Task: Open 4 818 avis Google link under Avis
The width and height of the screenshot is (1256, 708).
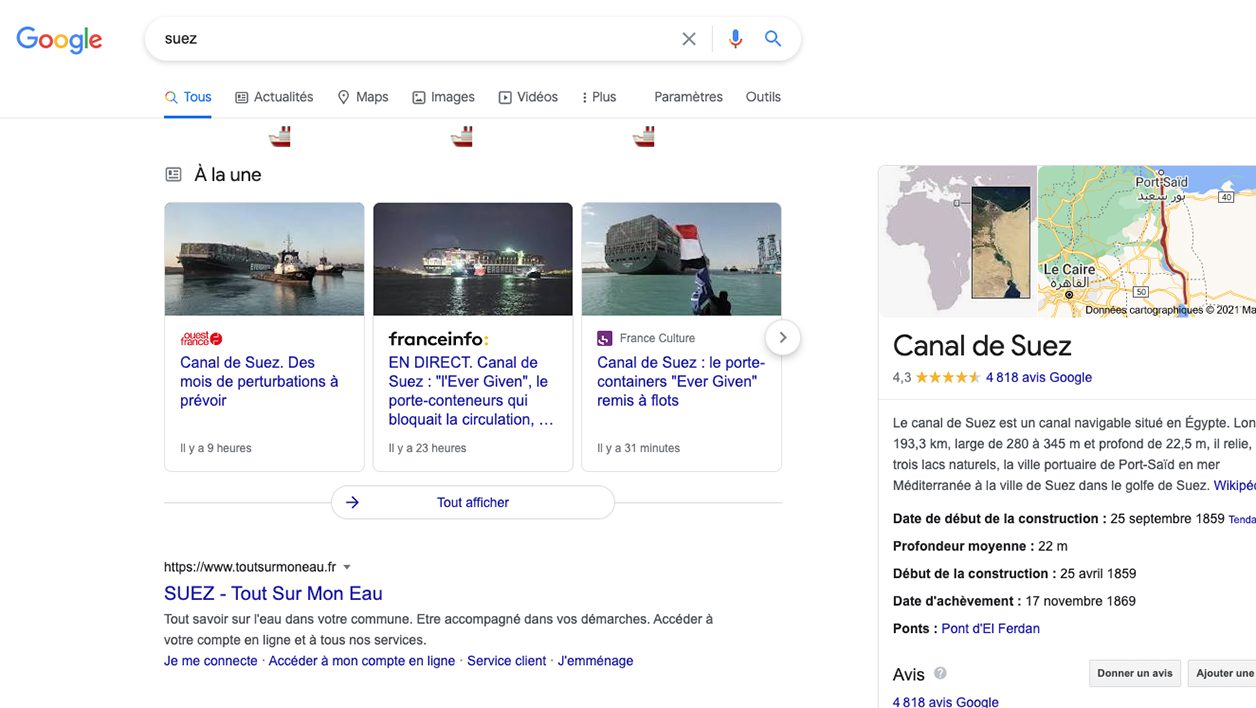Action: pos(946,702)
